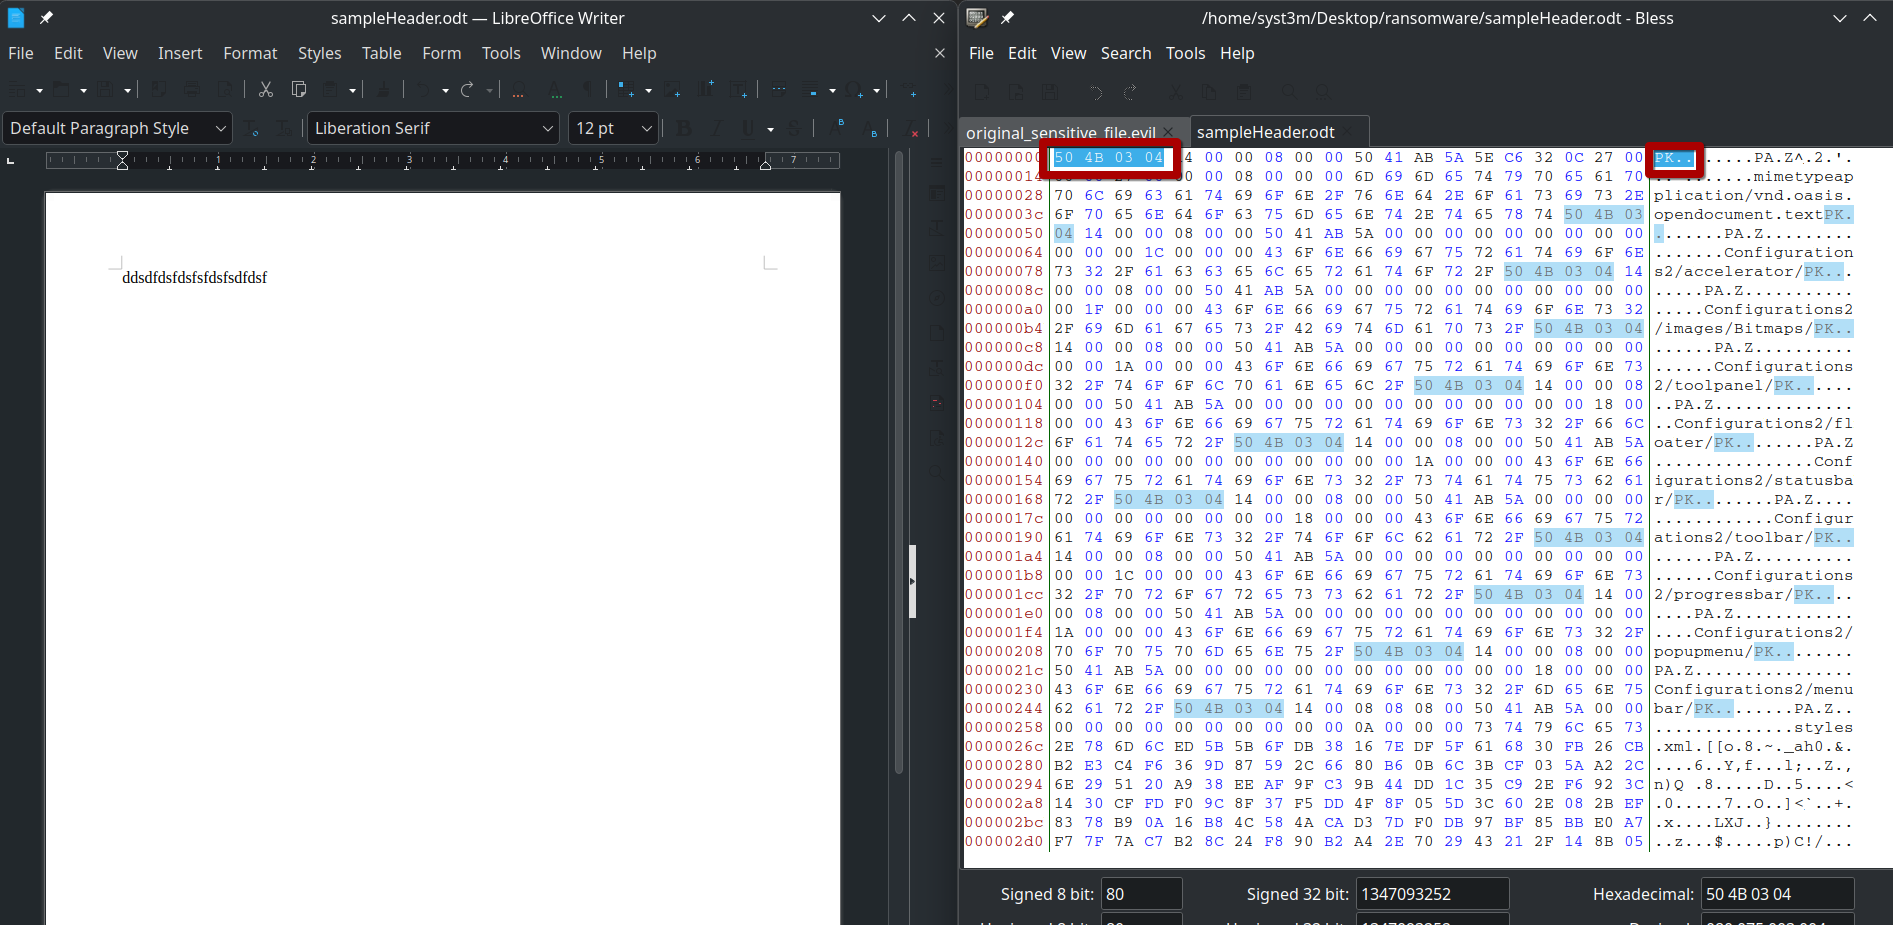Click the Redo arrow in Writer toolbar
Viewport: 1893px width, 925px height.
(x=467, y=90)
